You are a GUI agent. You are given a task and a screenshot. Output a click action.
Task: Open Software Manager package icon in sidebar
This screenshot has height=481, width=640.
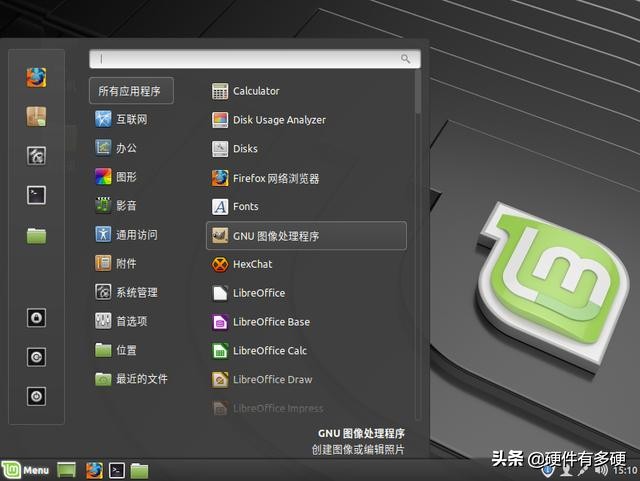tap(36, 117)
